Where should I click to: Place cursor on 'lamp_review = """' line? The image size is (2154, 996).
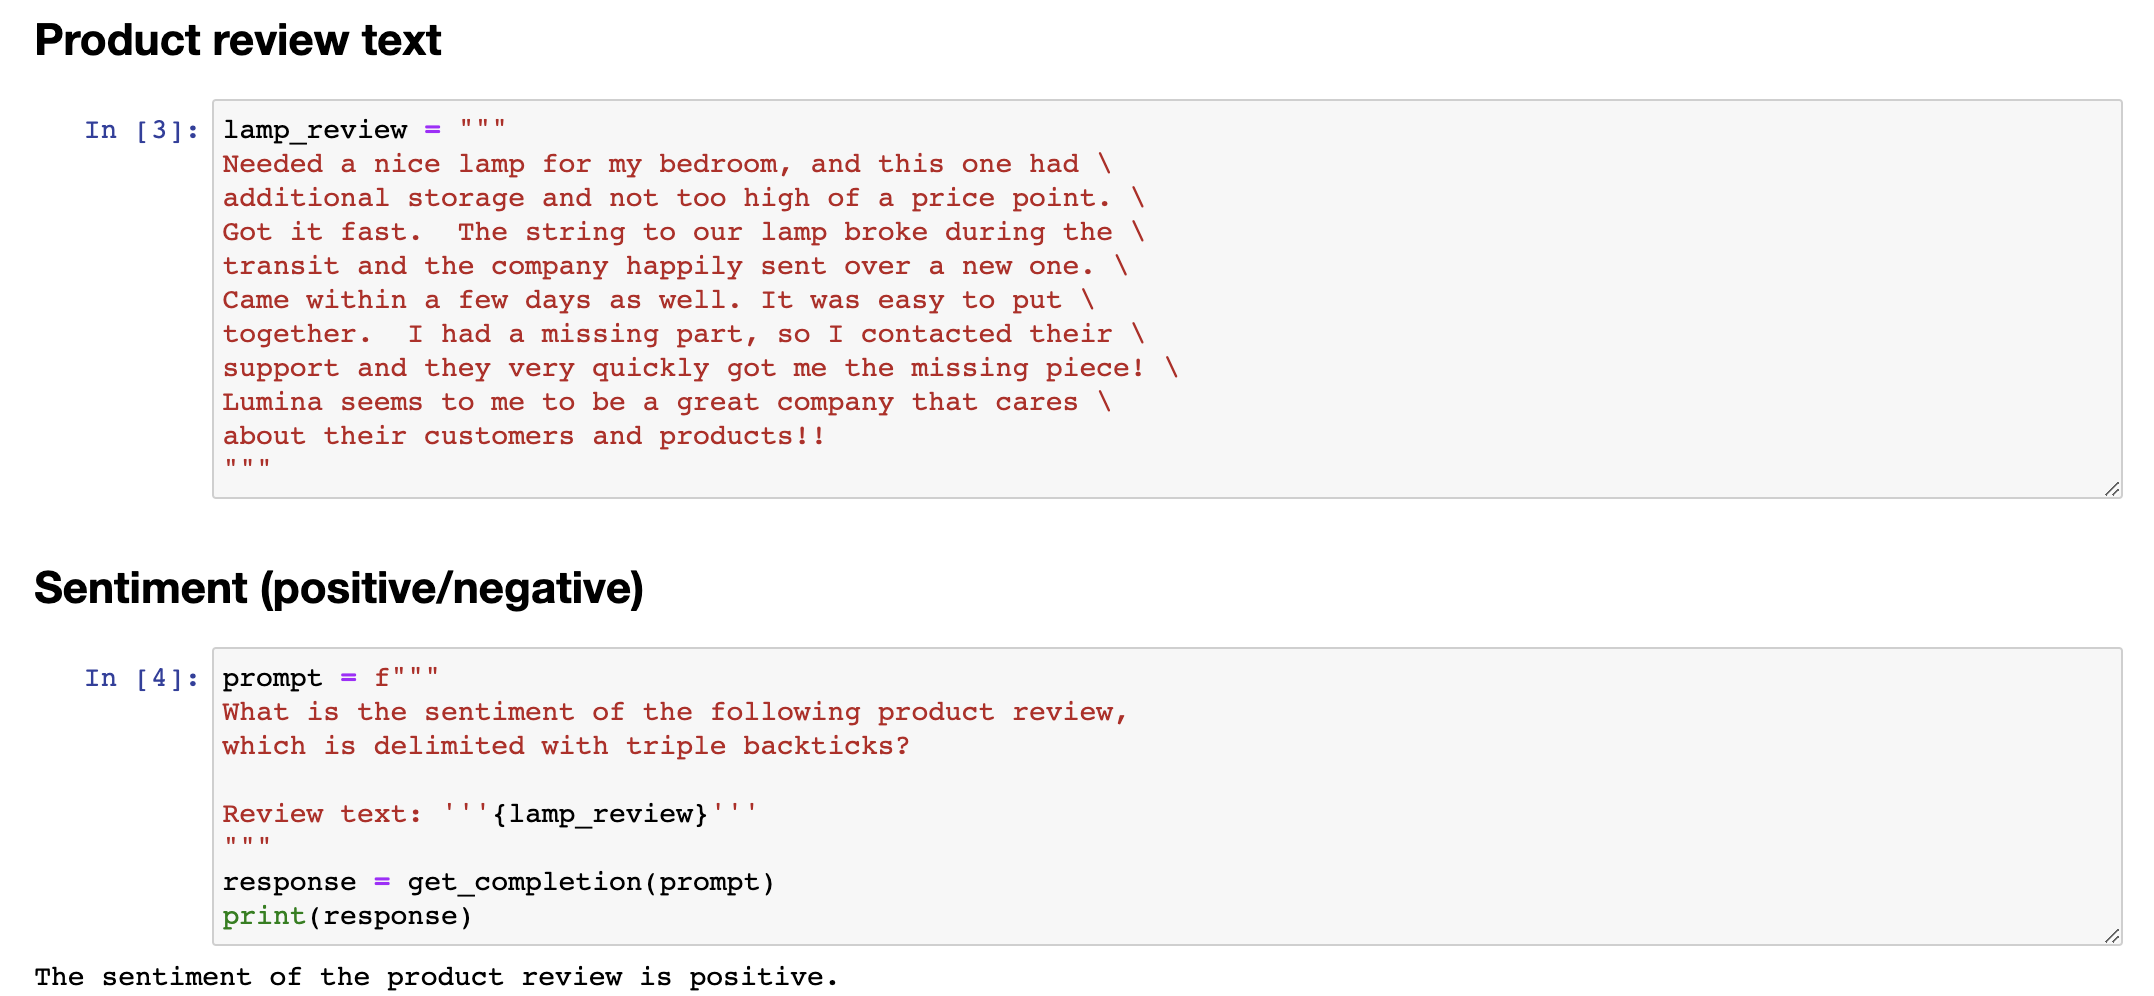(365, 130)
